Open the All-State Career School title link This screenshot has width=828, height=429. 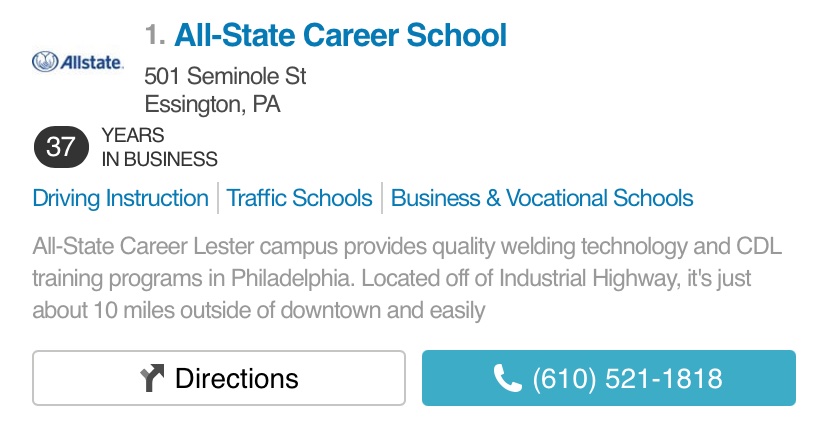340,35
